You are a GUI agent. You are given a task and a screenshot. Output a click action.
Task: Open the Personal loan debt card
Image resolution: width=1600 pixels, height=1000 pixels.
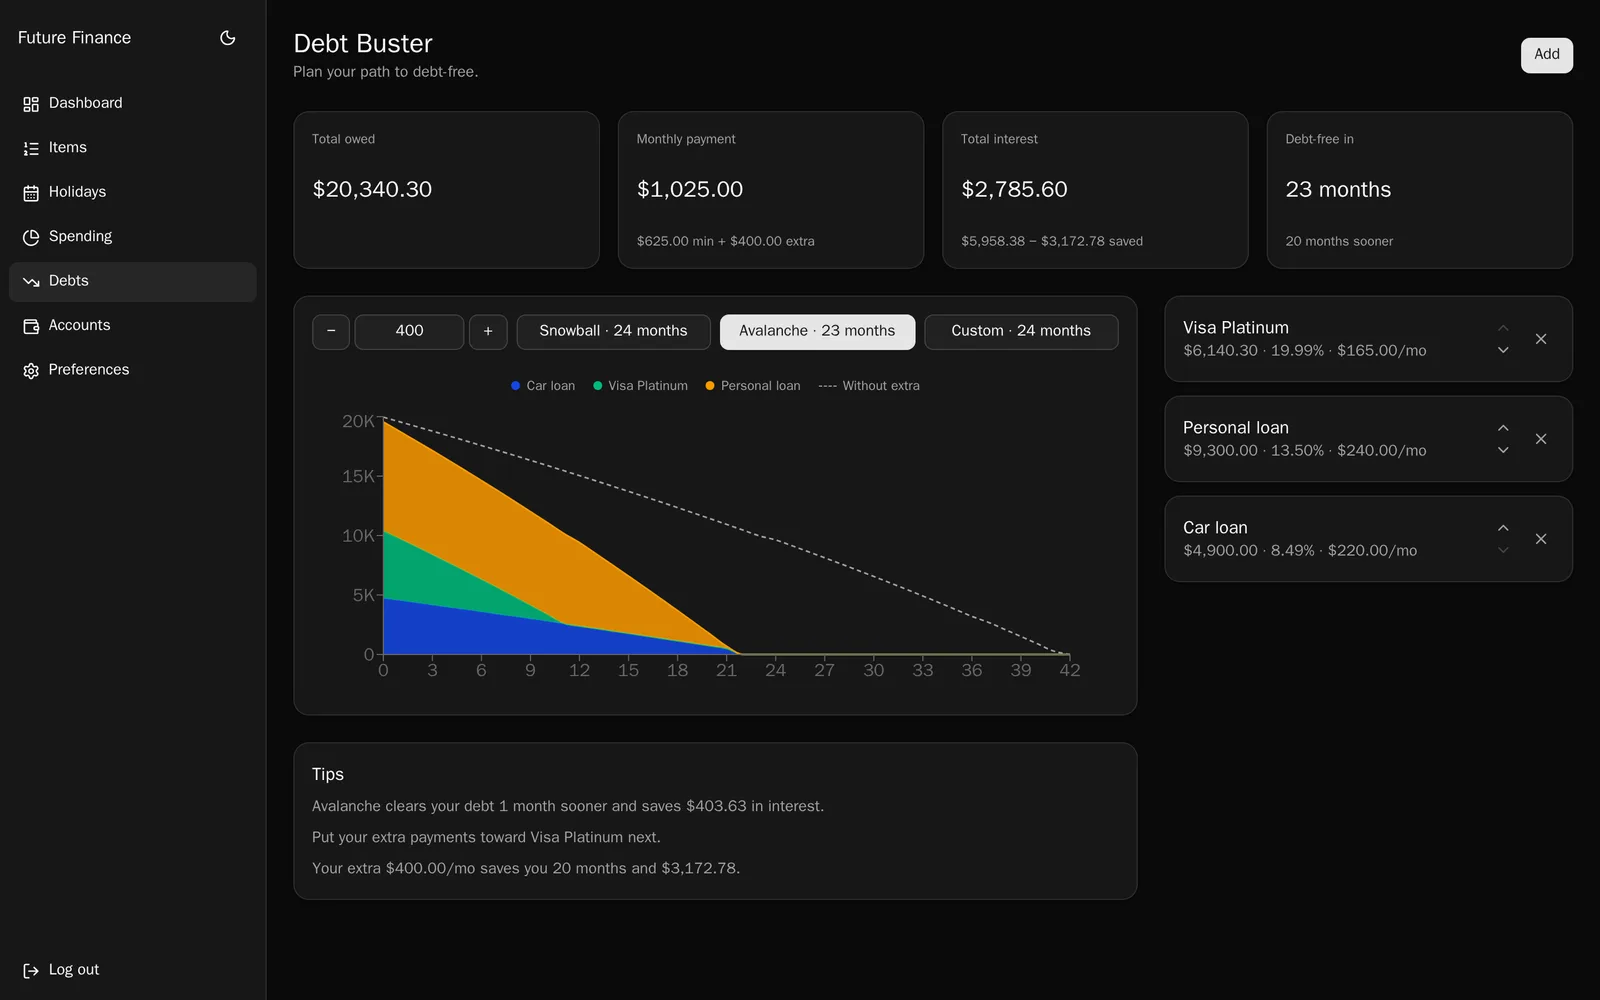(1368, 439)
